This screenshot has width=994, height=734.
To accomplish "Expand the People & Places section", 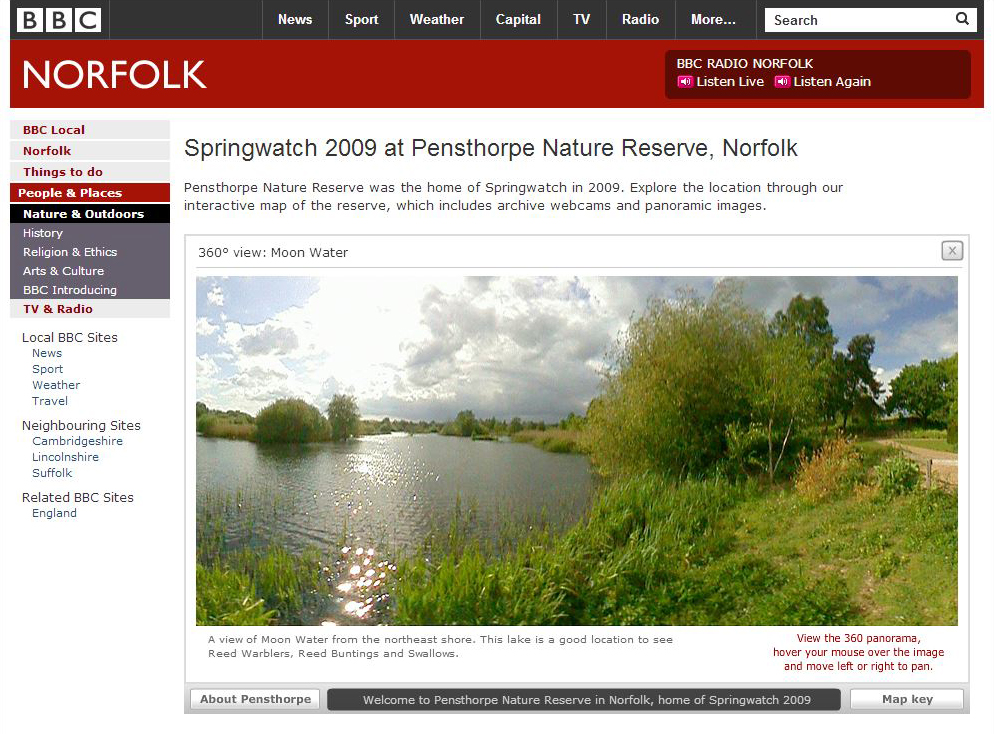I will 90,193.
